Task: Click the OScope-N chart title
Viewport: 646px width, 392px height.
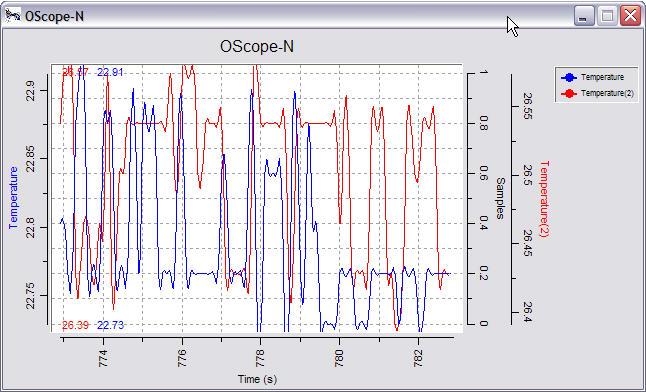Action: (257, 46)
